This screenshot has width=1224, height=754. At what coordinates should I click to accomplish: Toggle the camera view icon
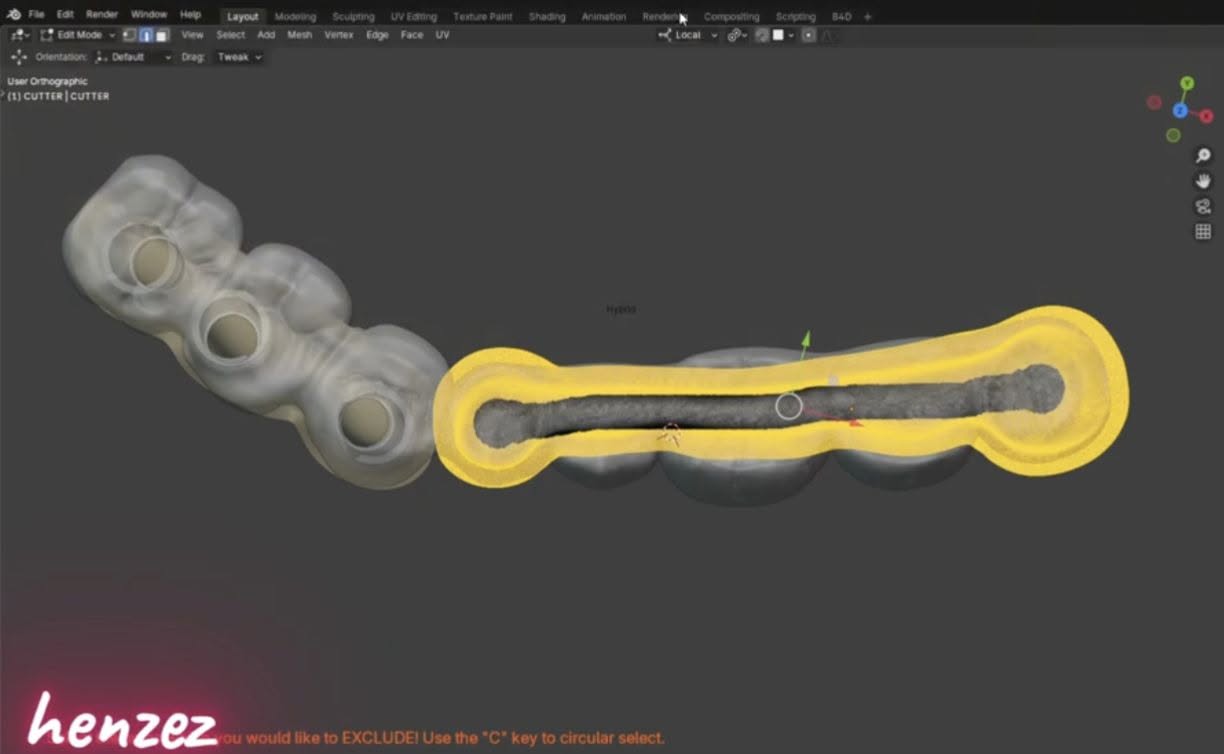pyautogui.click(x=1203, y=207)
